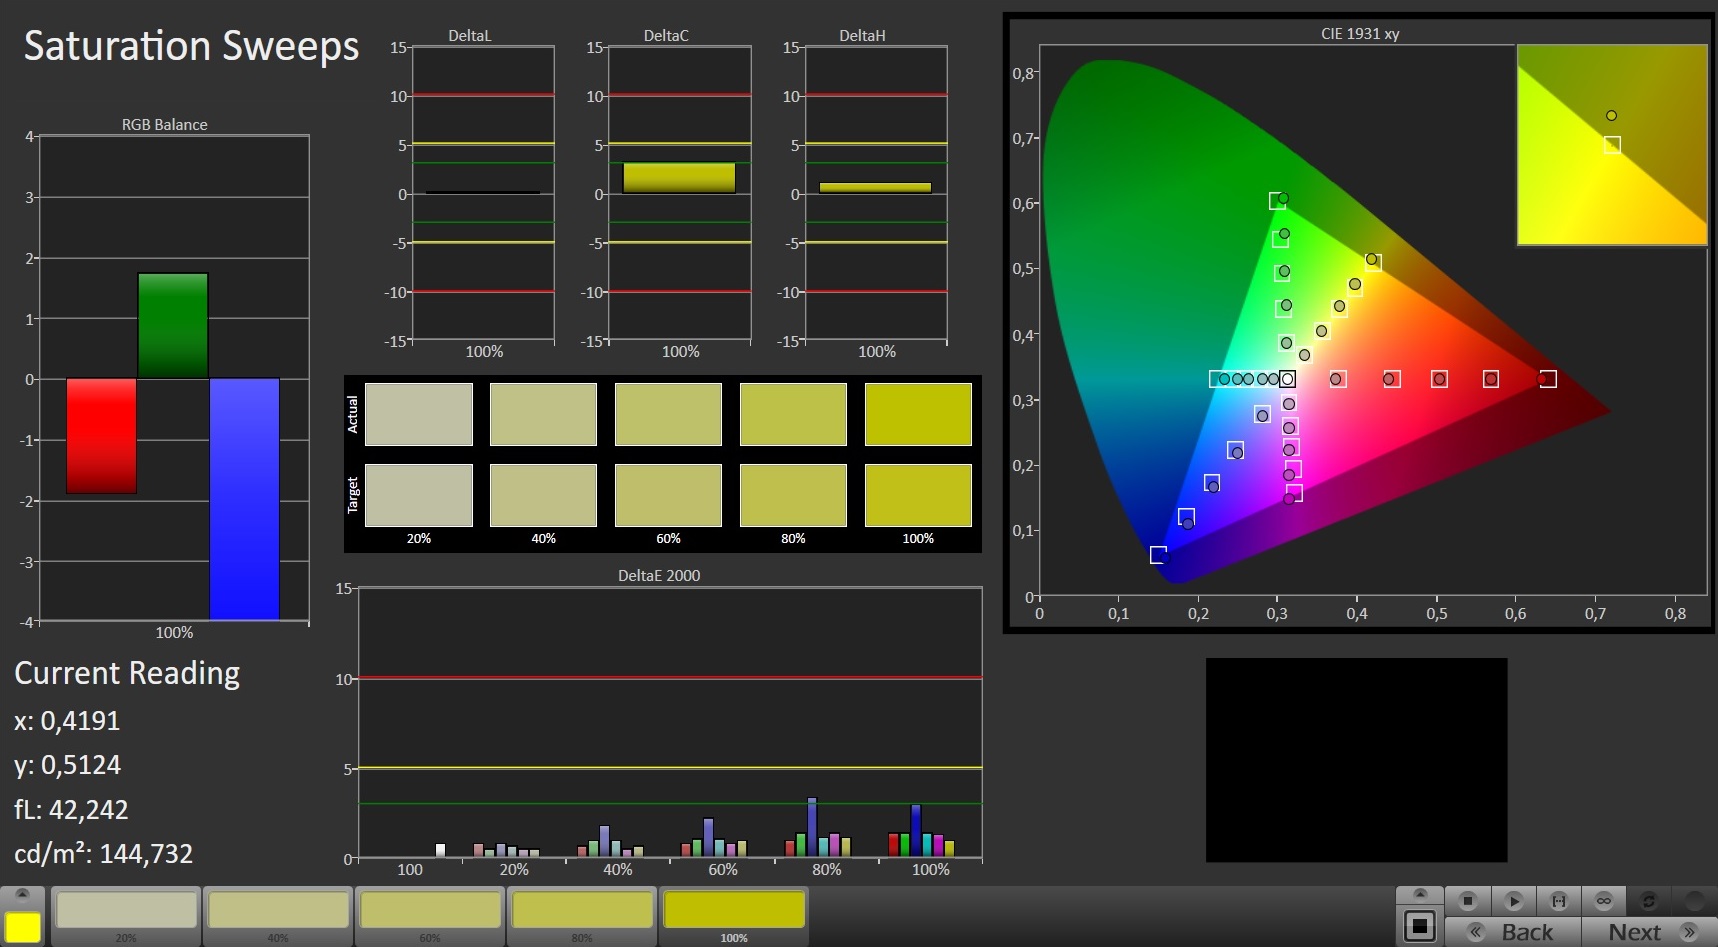Click the greyed-out refresh arrows icon
The image size is (1718, 947).
click(1648, 901)
